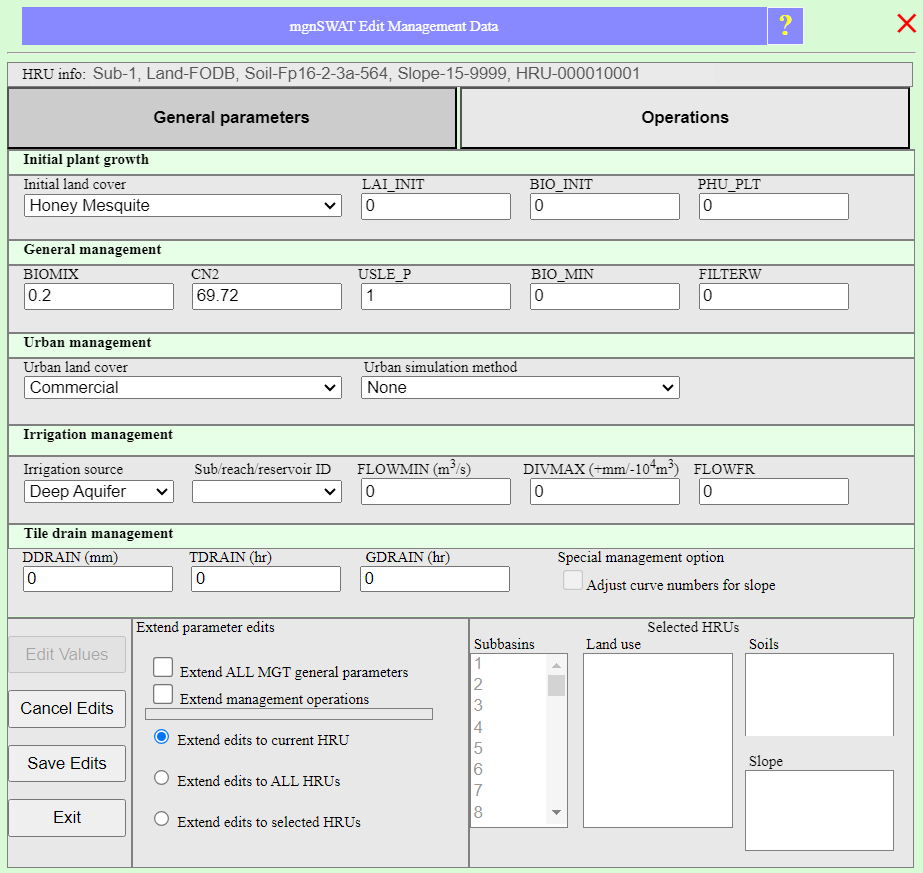Click the BIO_INIT input field
This screenshot has width=923, height=873.
pyautogui.click(x=605, y=207)
